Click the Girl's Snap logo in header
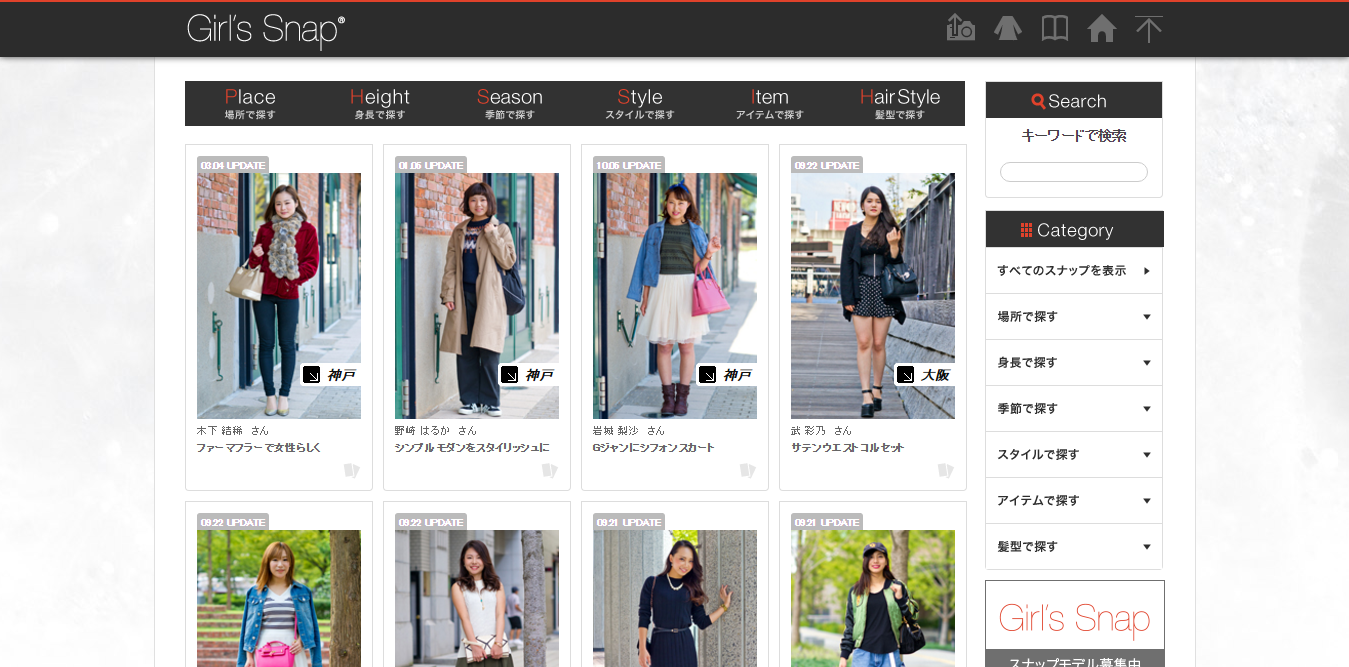 pos(266,29)
